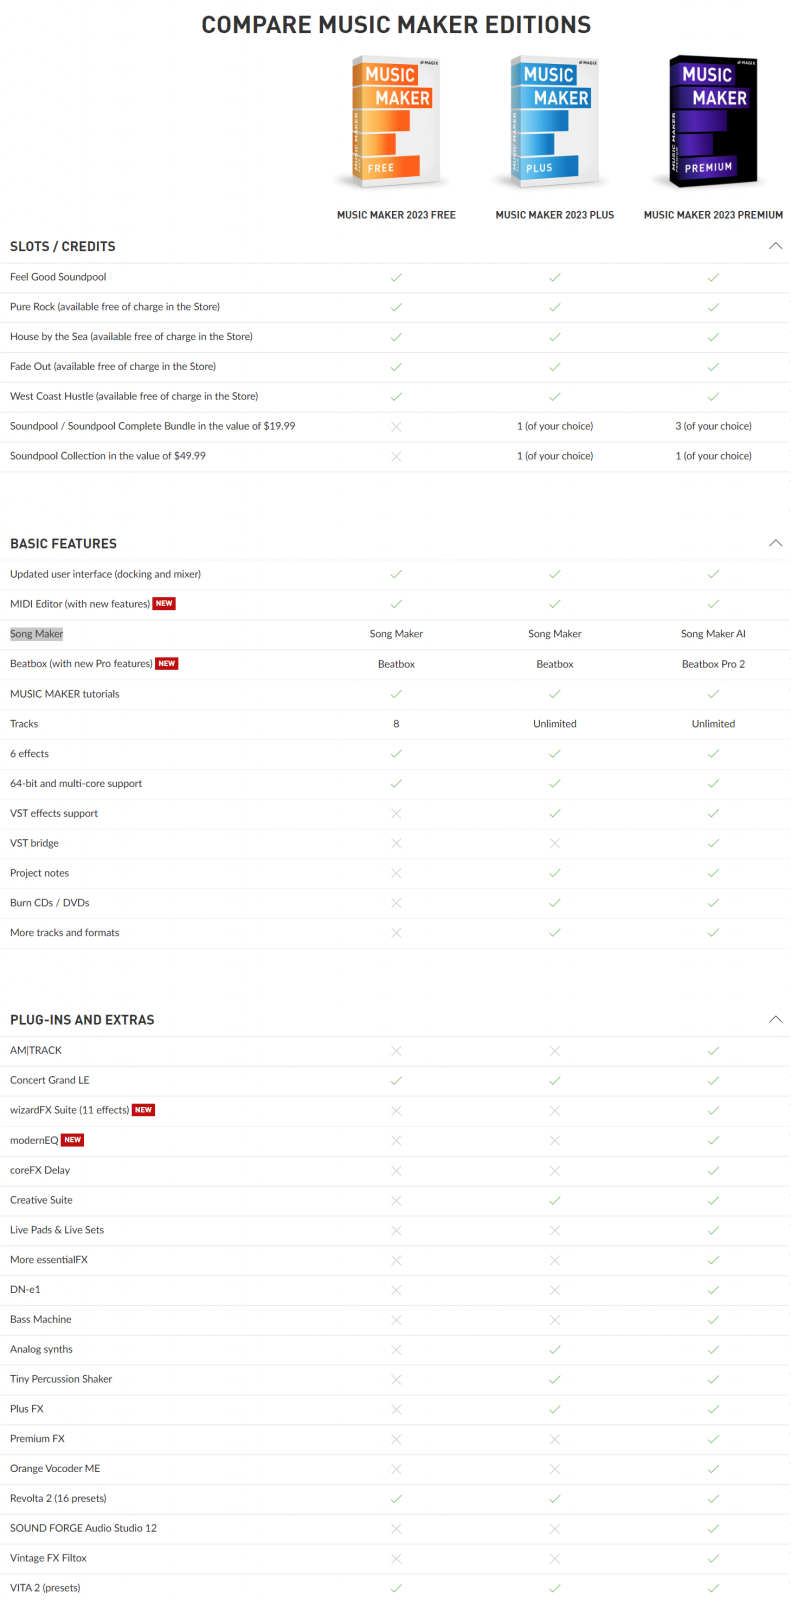Click the Music Maker Premium box image

coord(713,122)
